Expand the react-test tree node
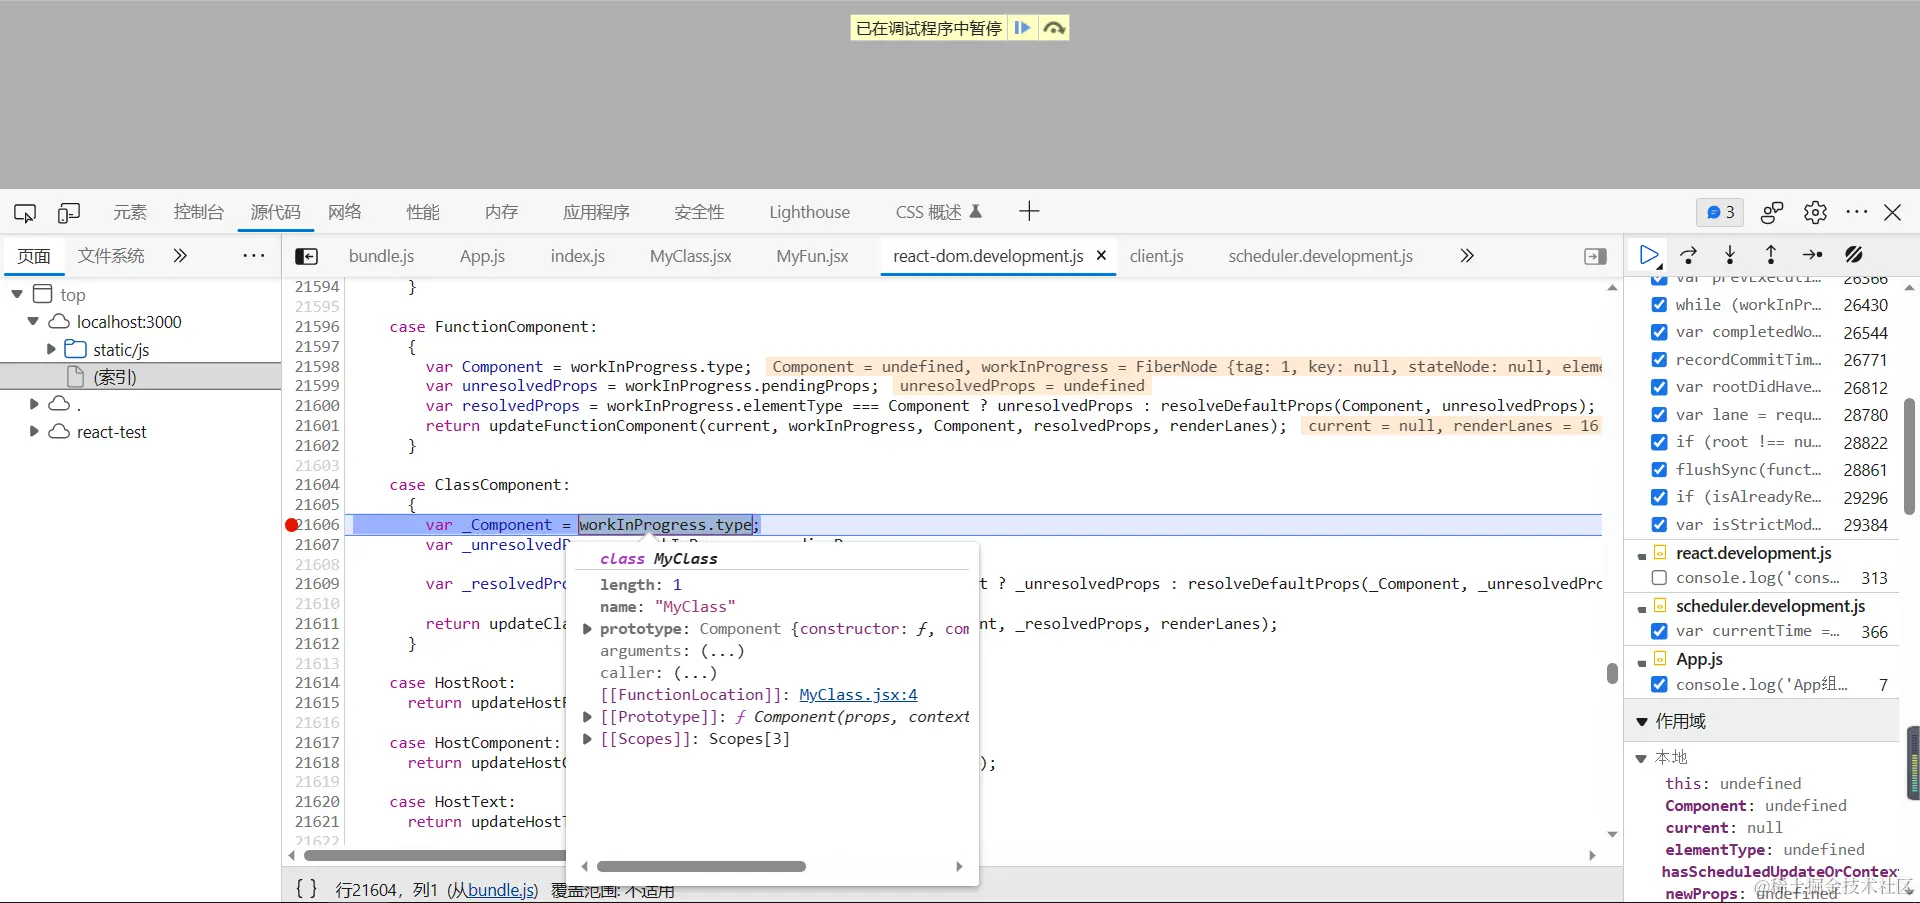1920x903 pixels. click(x=34, y=431)
